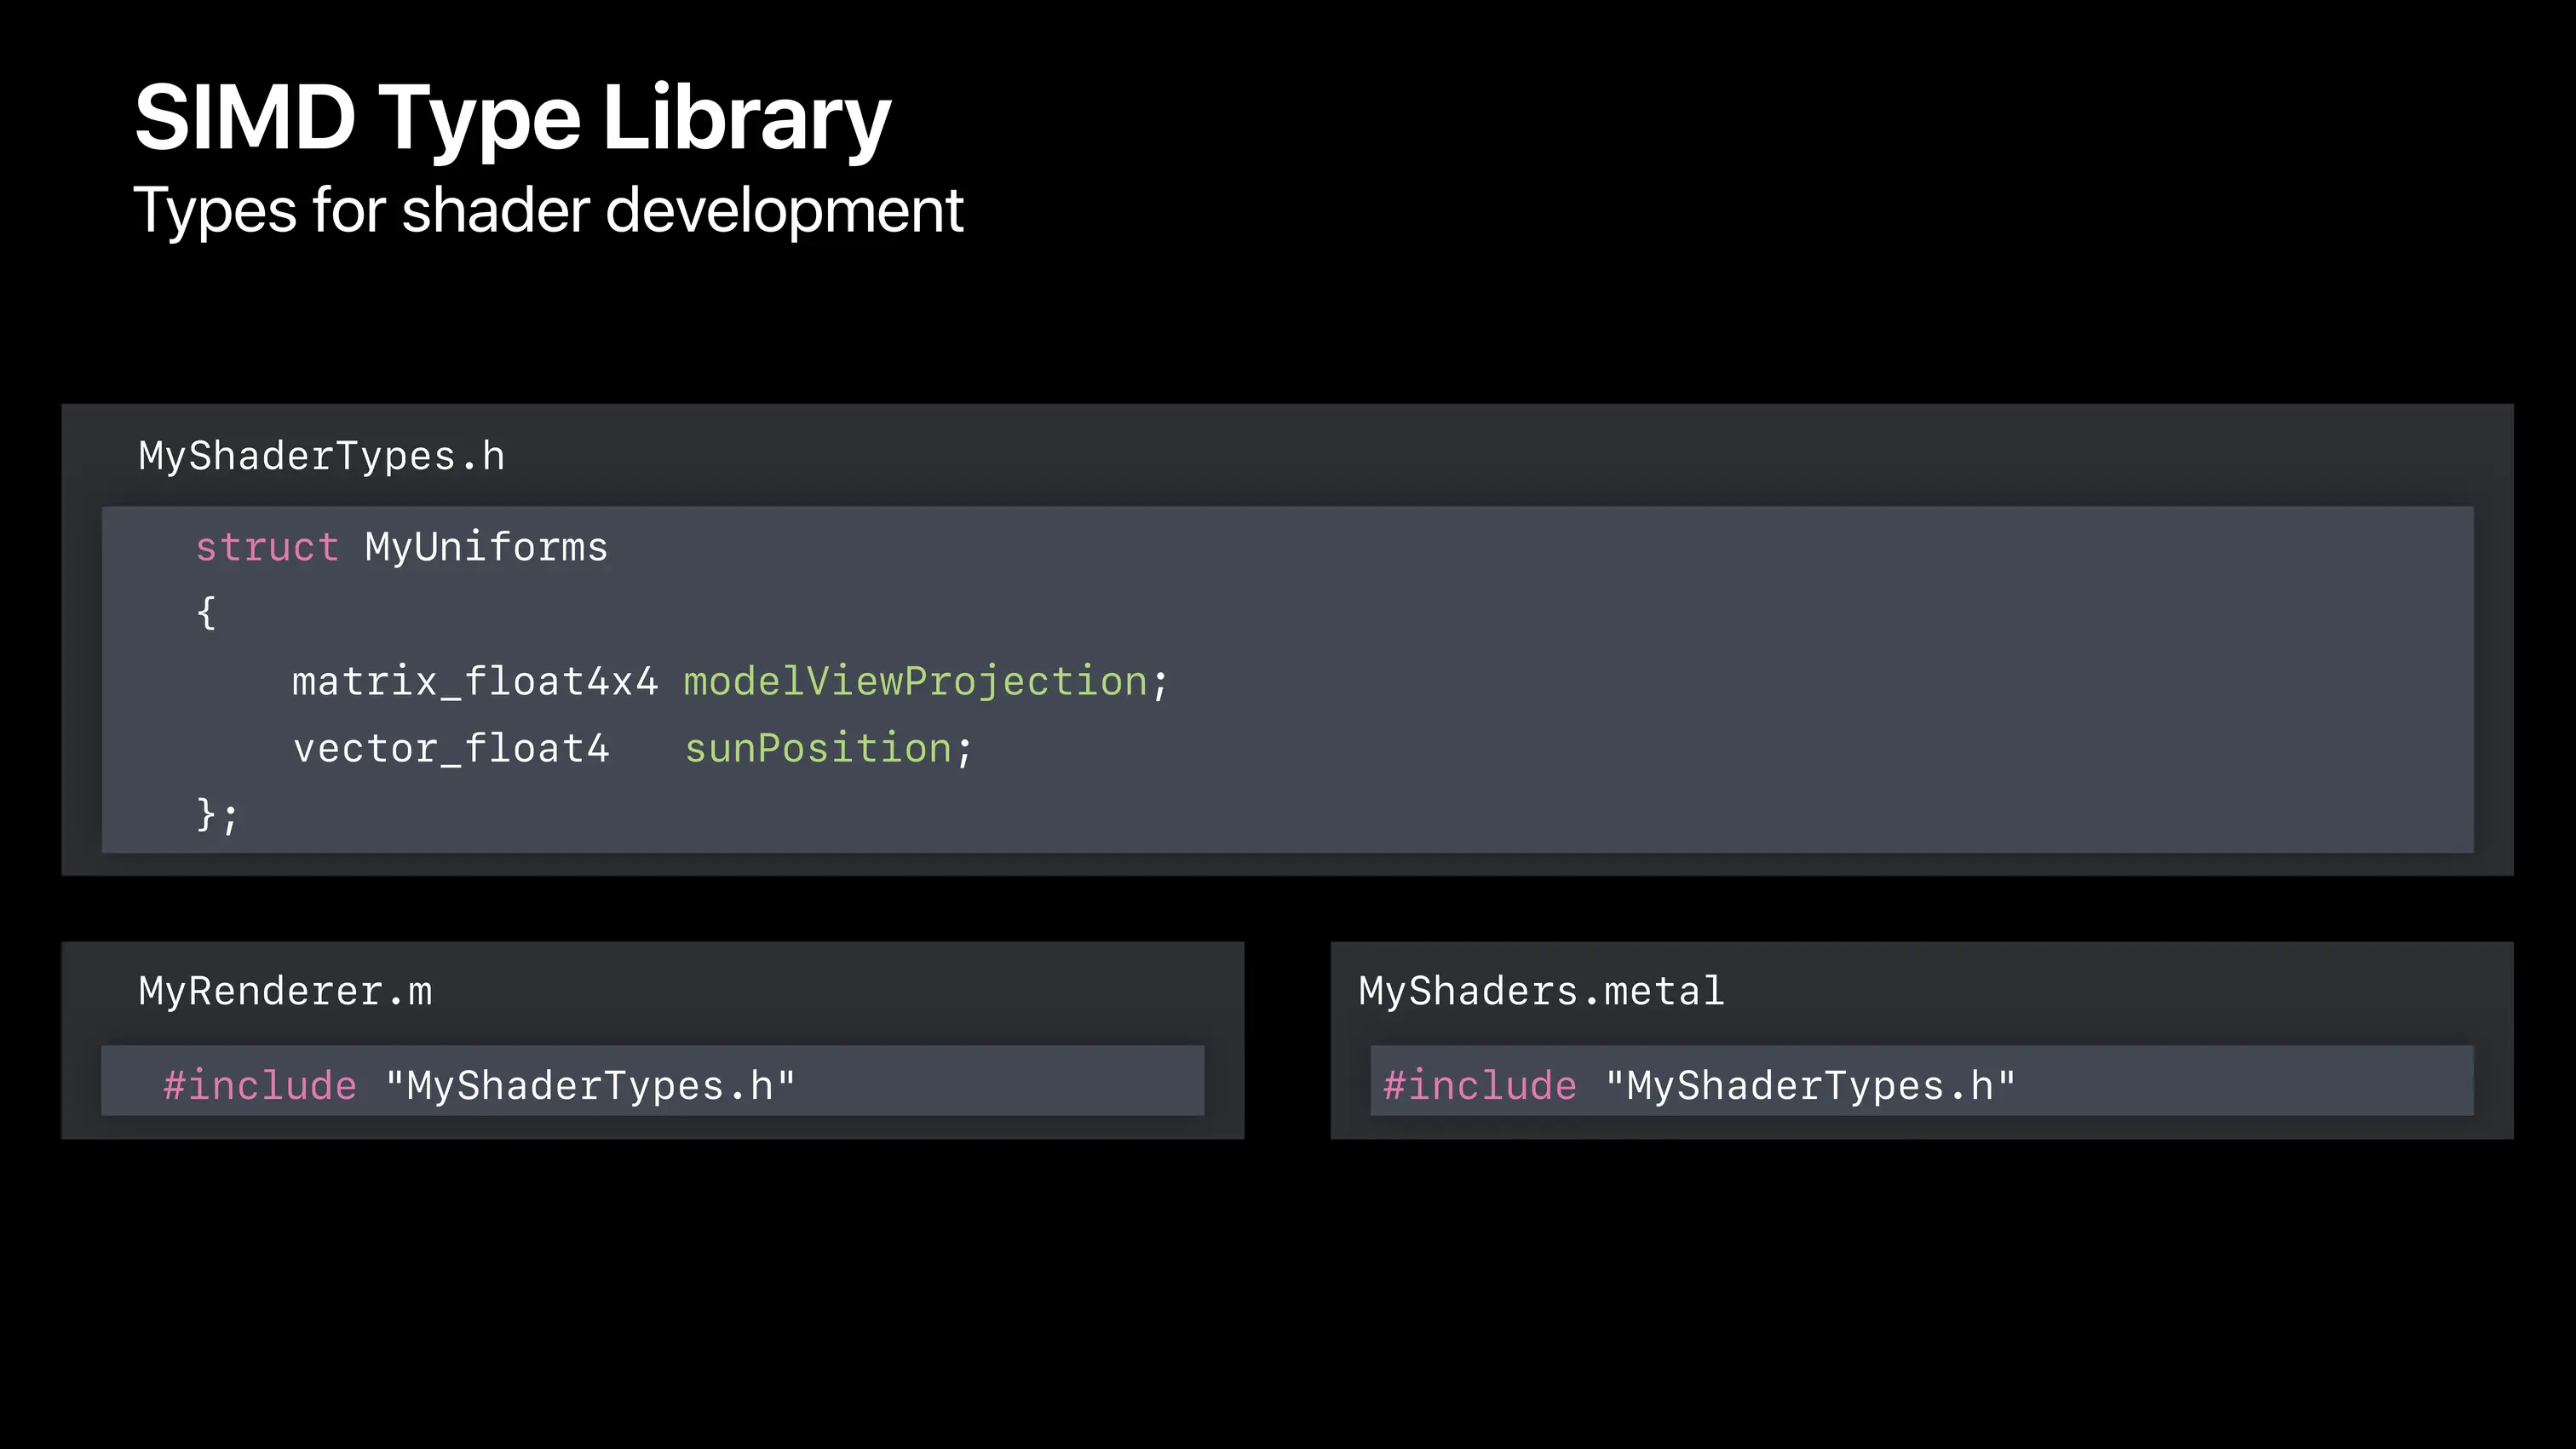Click the matrix_float4x4 type name
The width and height of the screenshot is (2576, 1449).
point(475,682)
